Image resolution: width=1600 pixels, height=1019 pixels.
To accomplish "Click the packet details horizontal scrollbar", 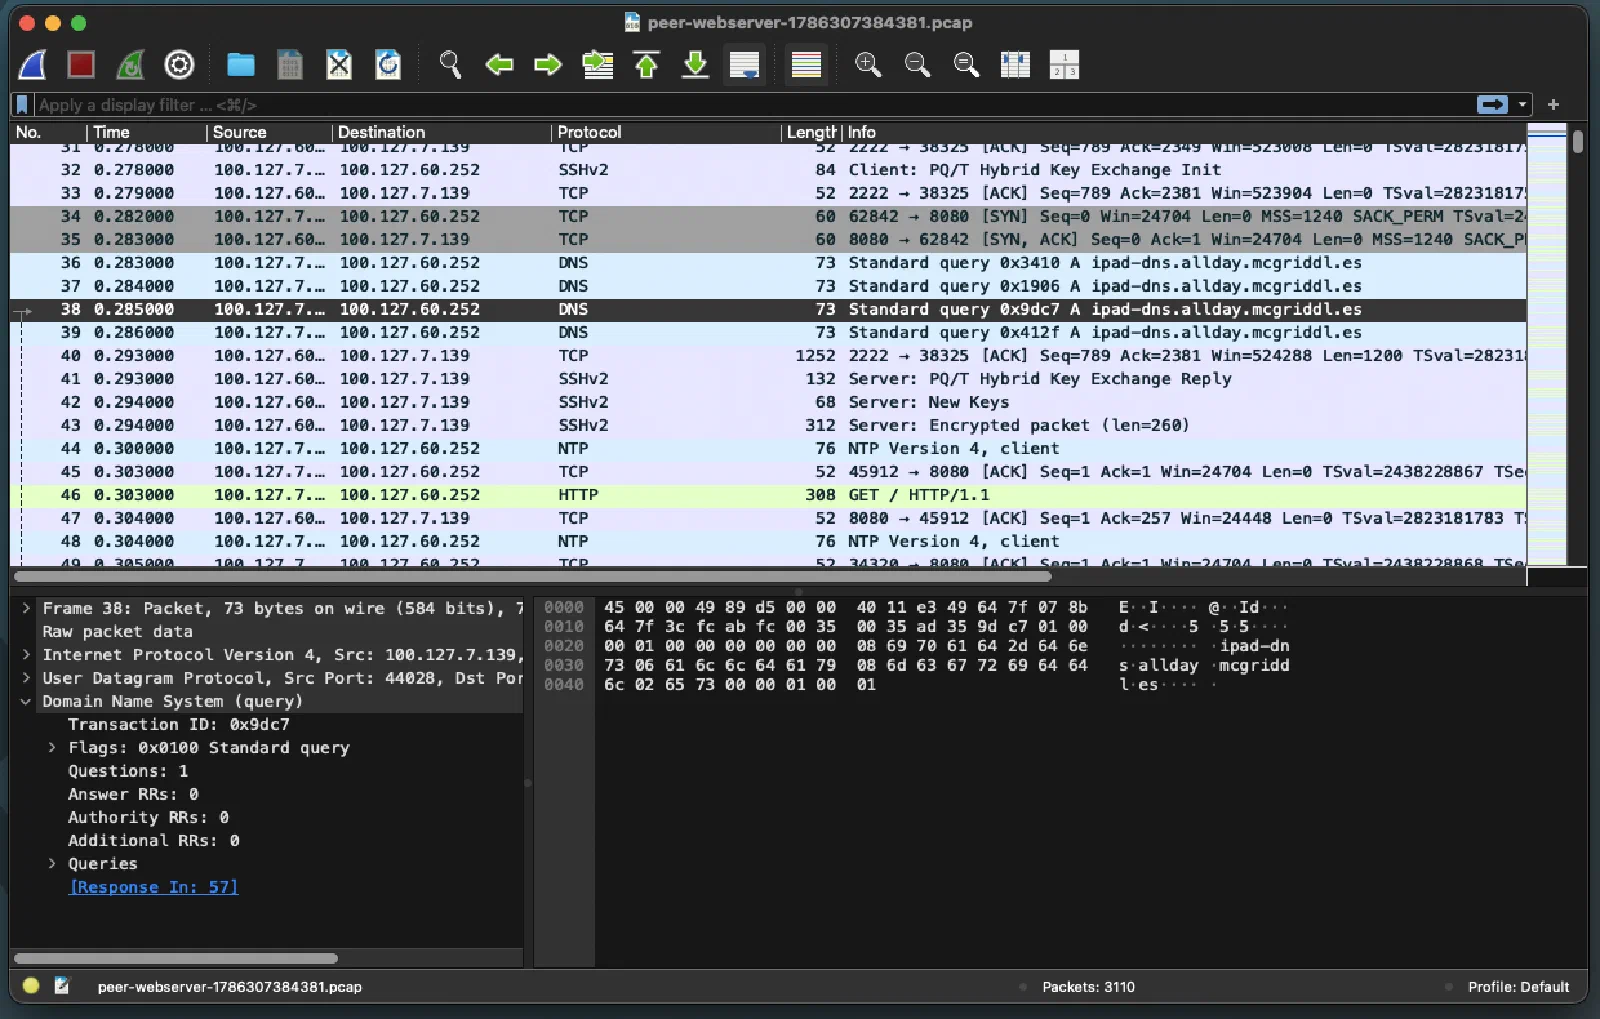I will point(176,958).
